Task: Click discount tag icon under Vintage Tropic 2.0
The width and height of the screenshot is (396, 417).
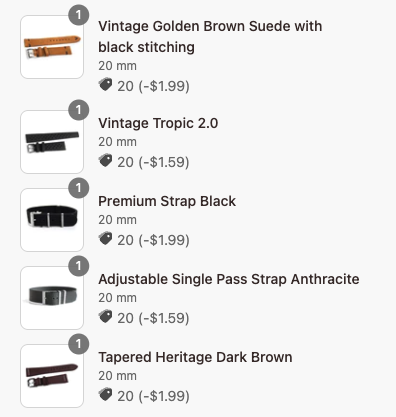Action: [105, 161]
